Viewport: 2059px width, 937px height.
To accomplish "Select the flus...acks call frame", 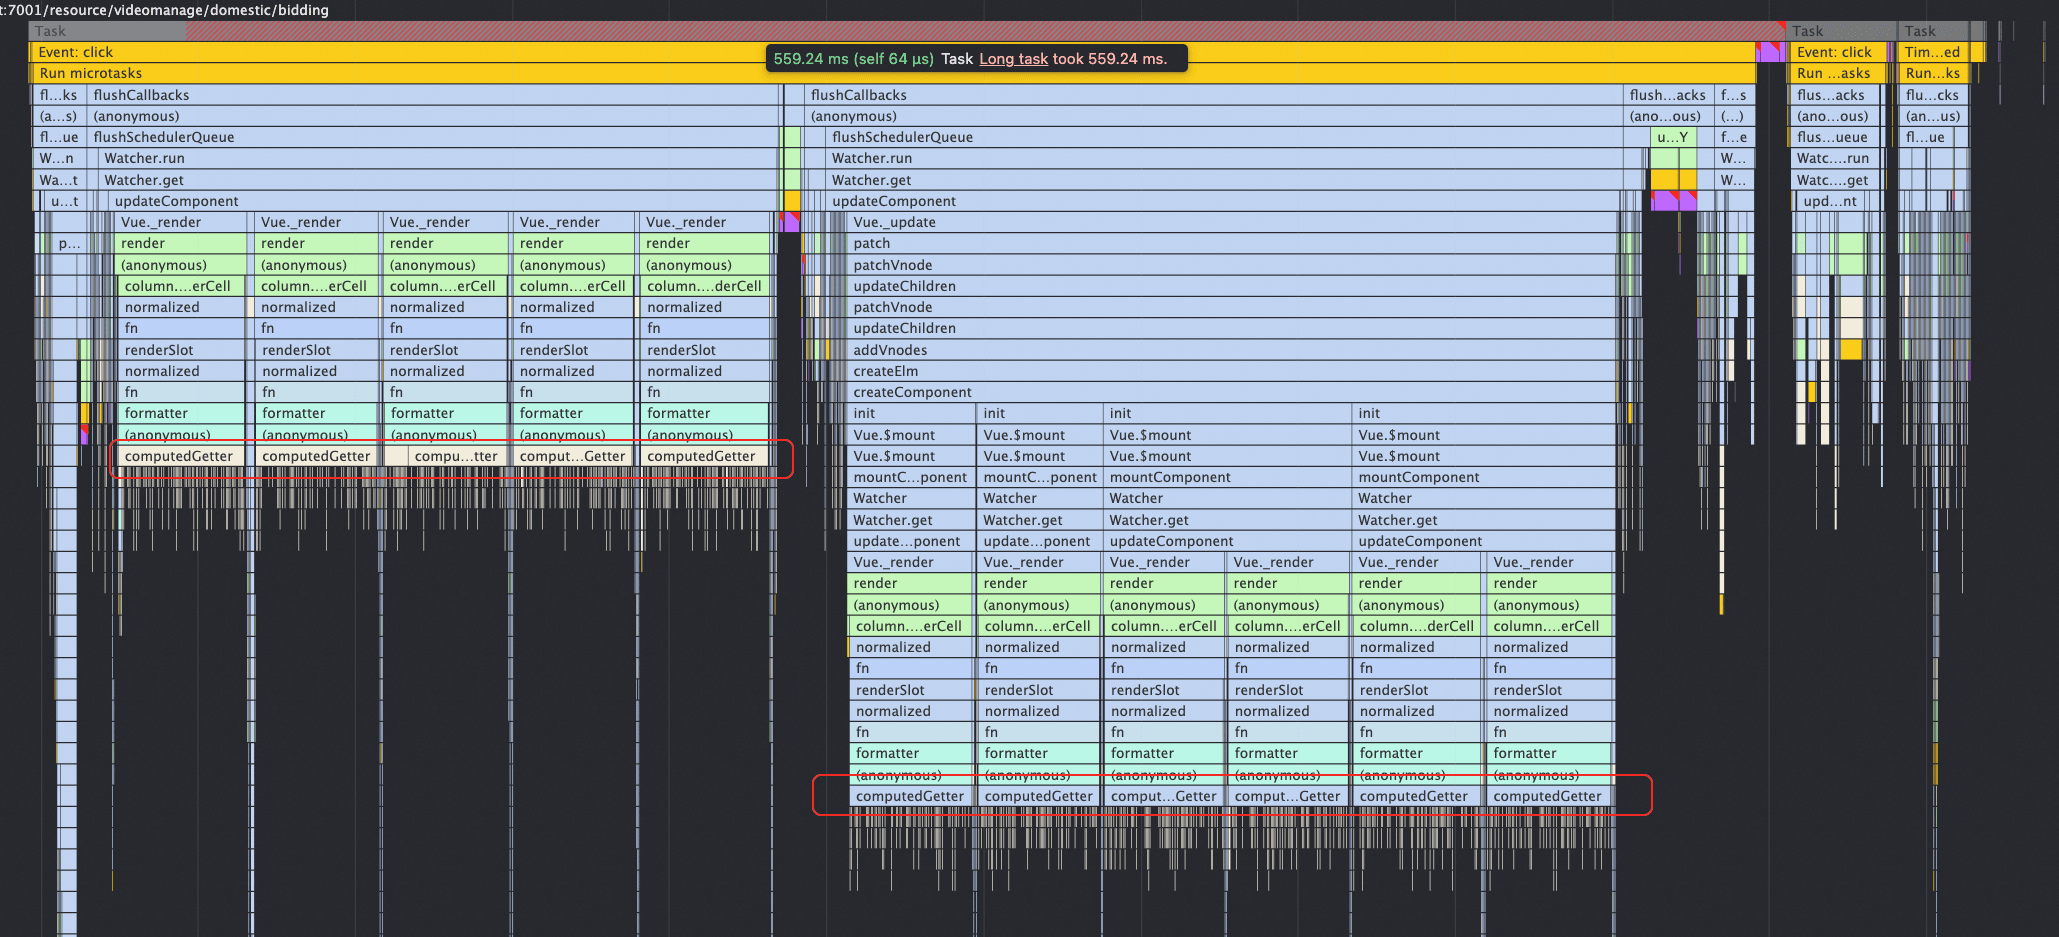I will (1836, 95).
